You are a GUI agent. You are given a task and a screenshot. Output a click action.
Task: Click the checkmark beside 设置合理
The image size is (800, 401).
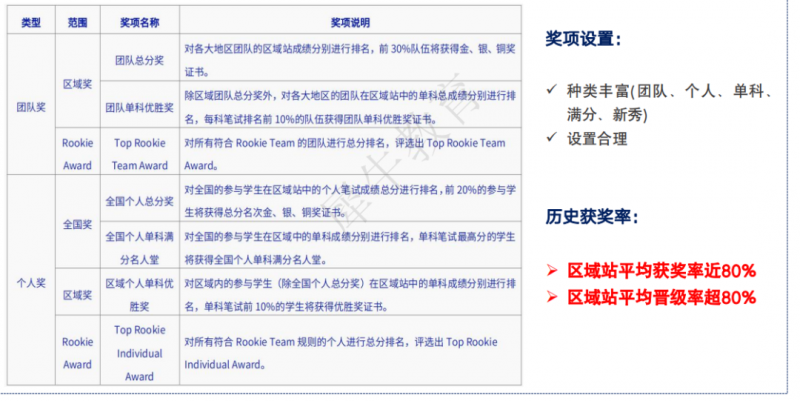(551, 137)
